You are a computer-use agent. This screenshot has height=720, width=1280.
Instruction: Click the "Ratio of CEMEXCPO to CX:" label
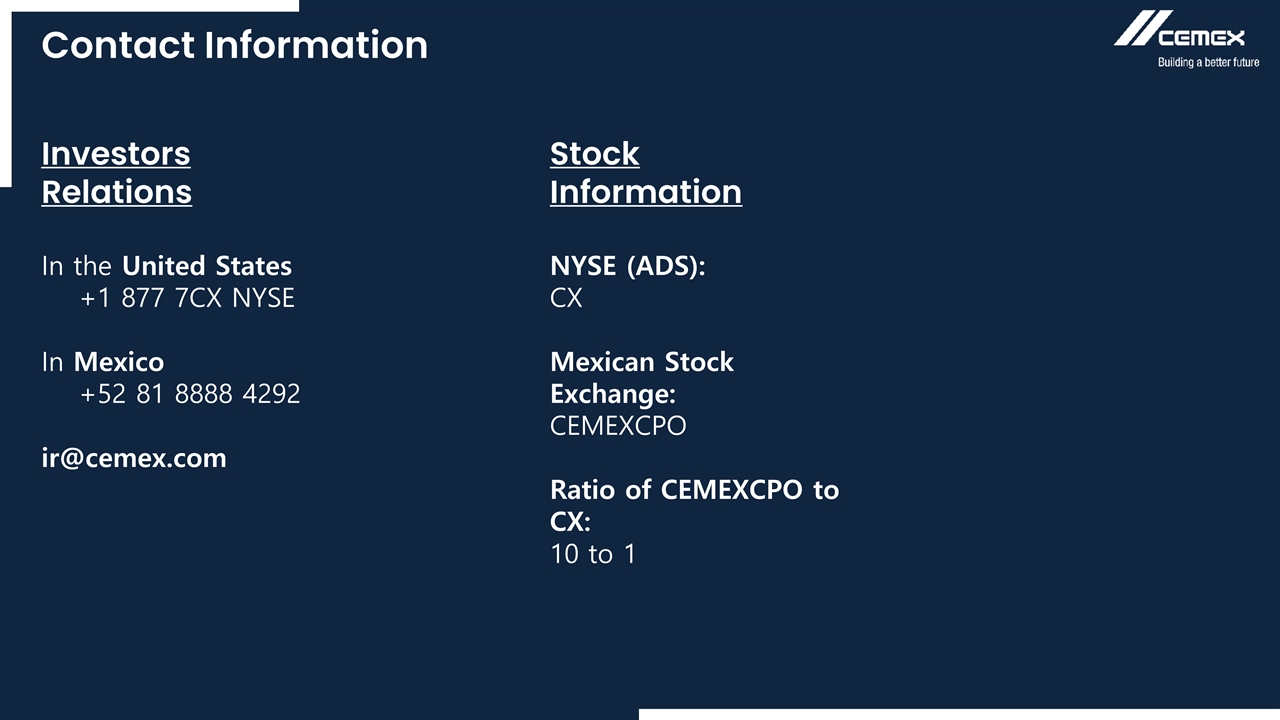[694, 505]
